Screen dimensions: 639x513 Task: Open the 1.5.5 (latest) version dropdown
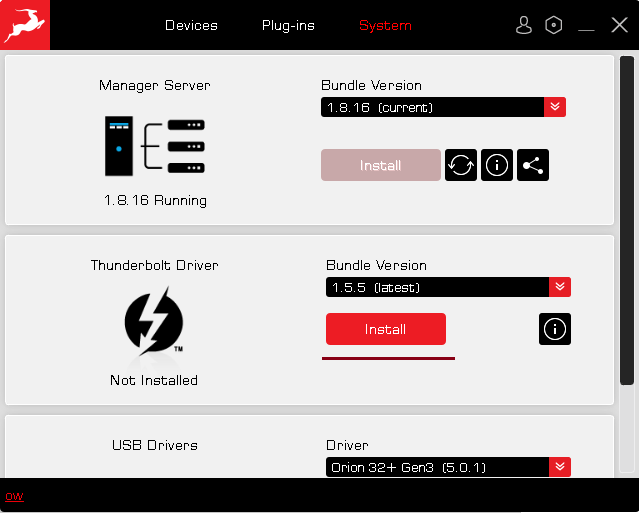click(x=448, y=287)
